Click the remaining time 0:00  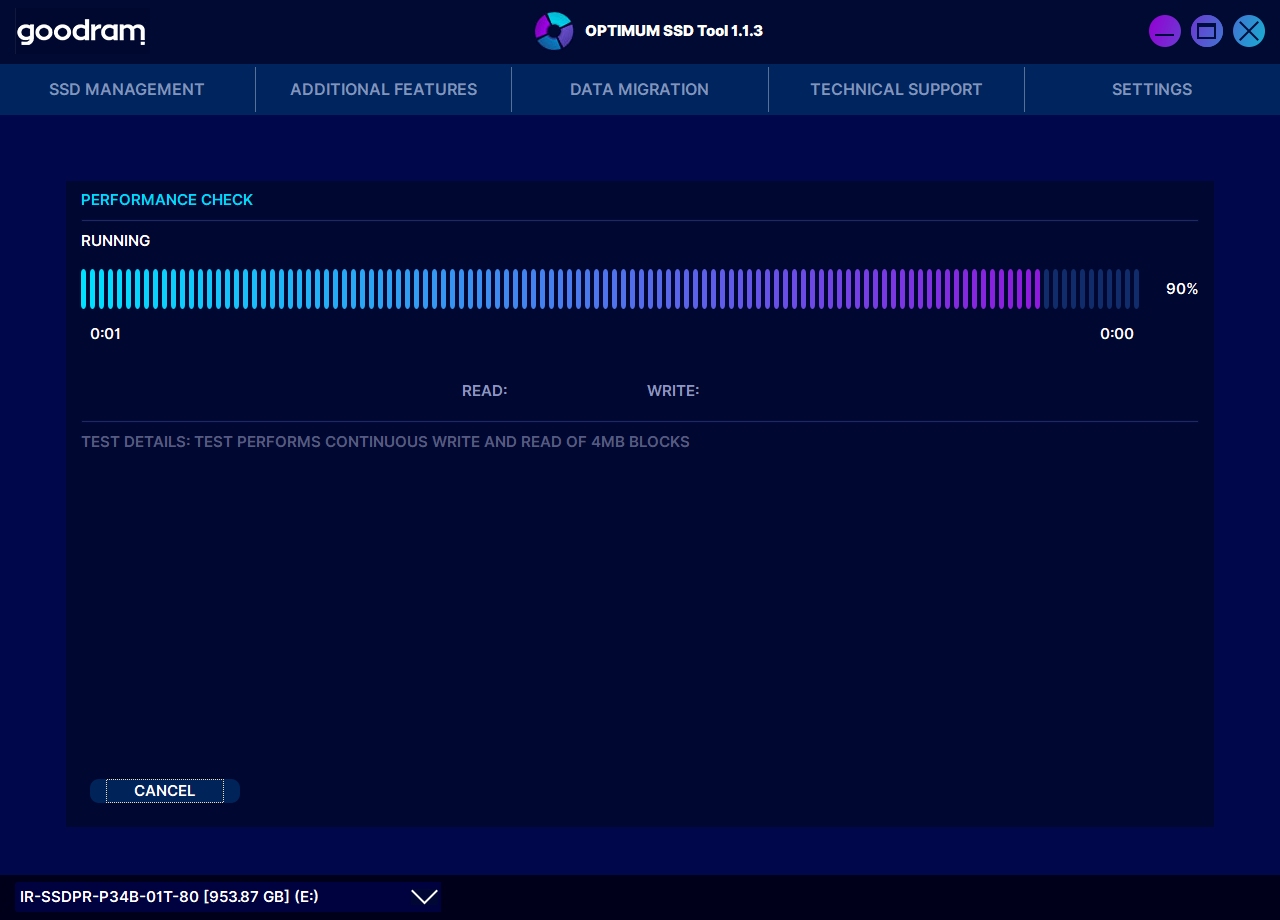[x=1117, y=334]
